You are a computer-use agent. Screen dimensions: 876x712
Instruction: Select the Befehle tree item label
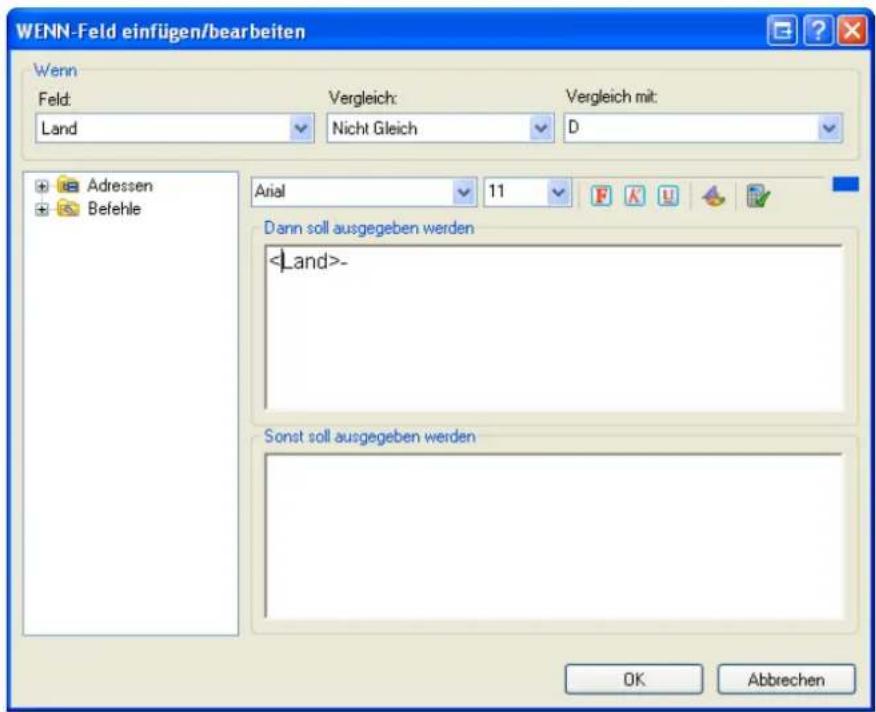pyautogui.click(x=114, y=209)
